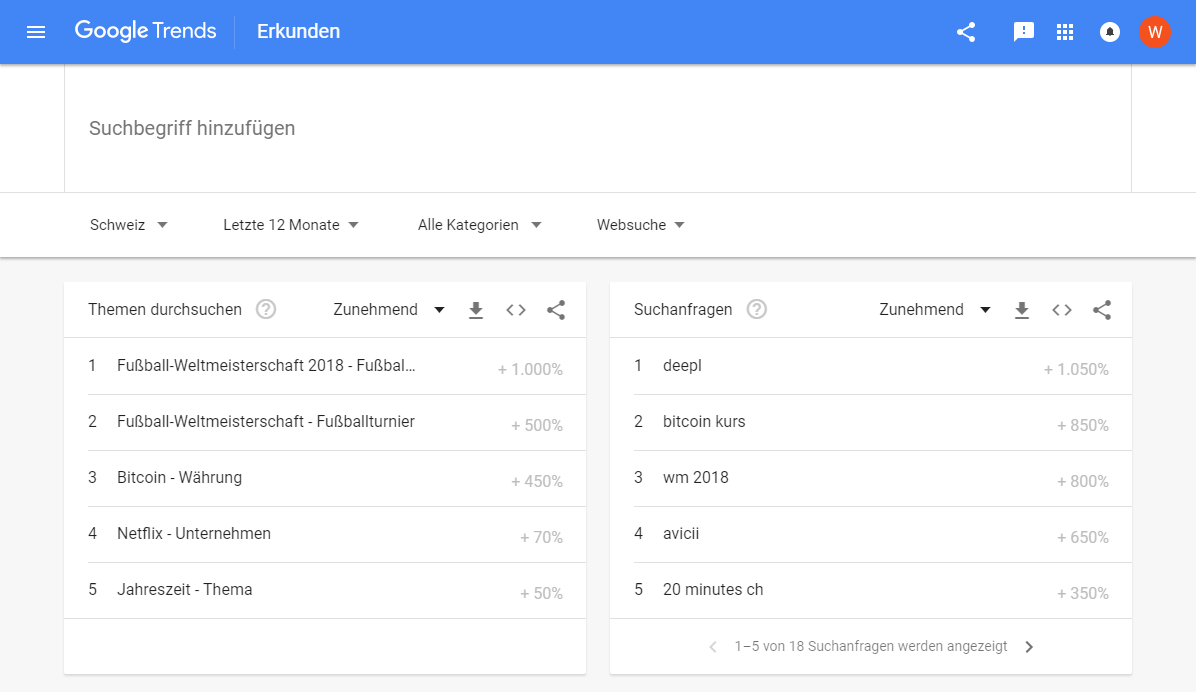This screenshot has width=1196, height=692.
Task: Click the pagination text 1–5 von 18
Action: click(870, 646)
